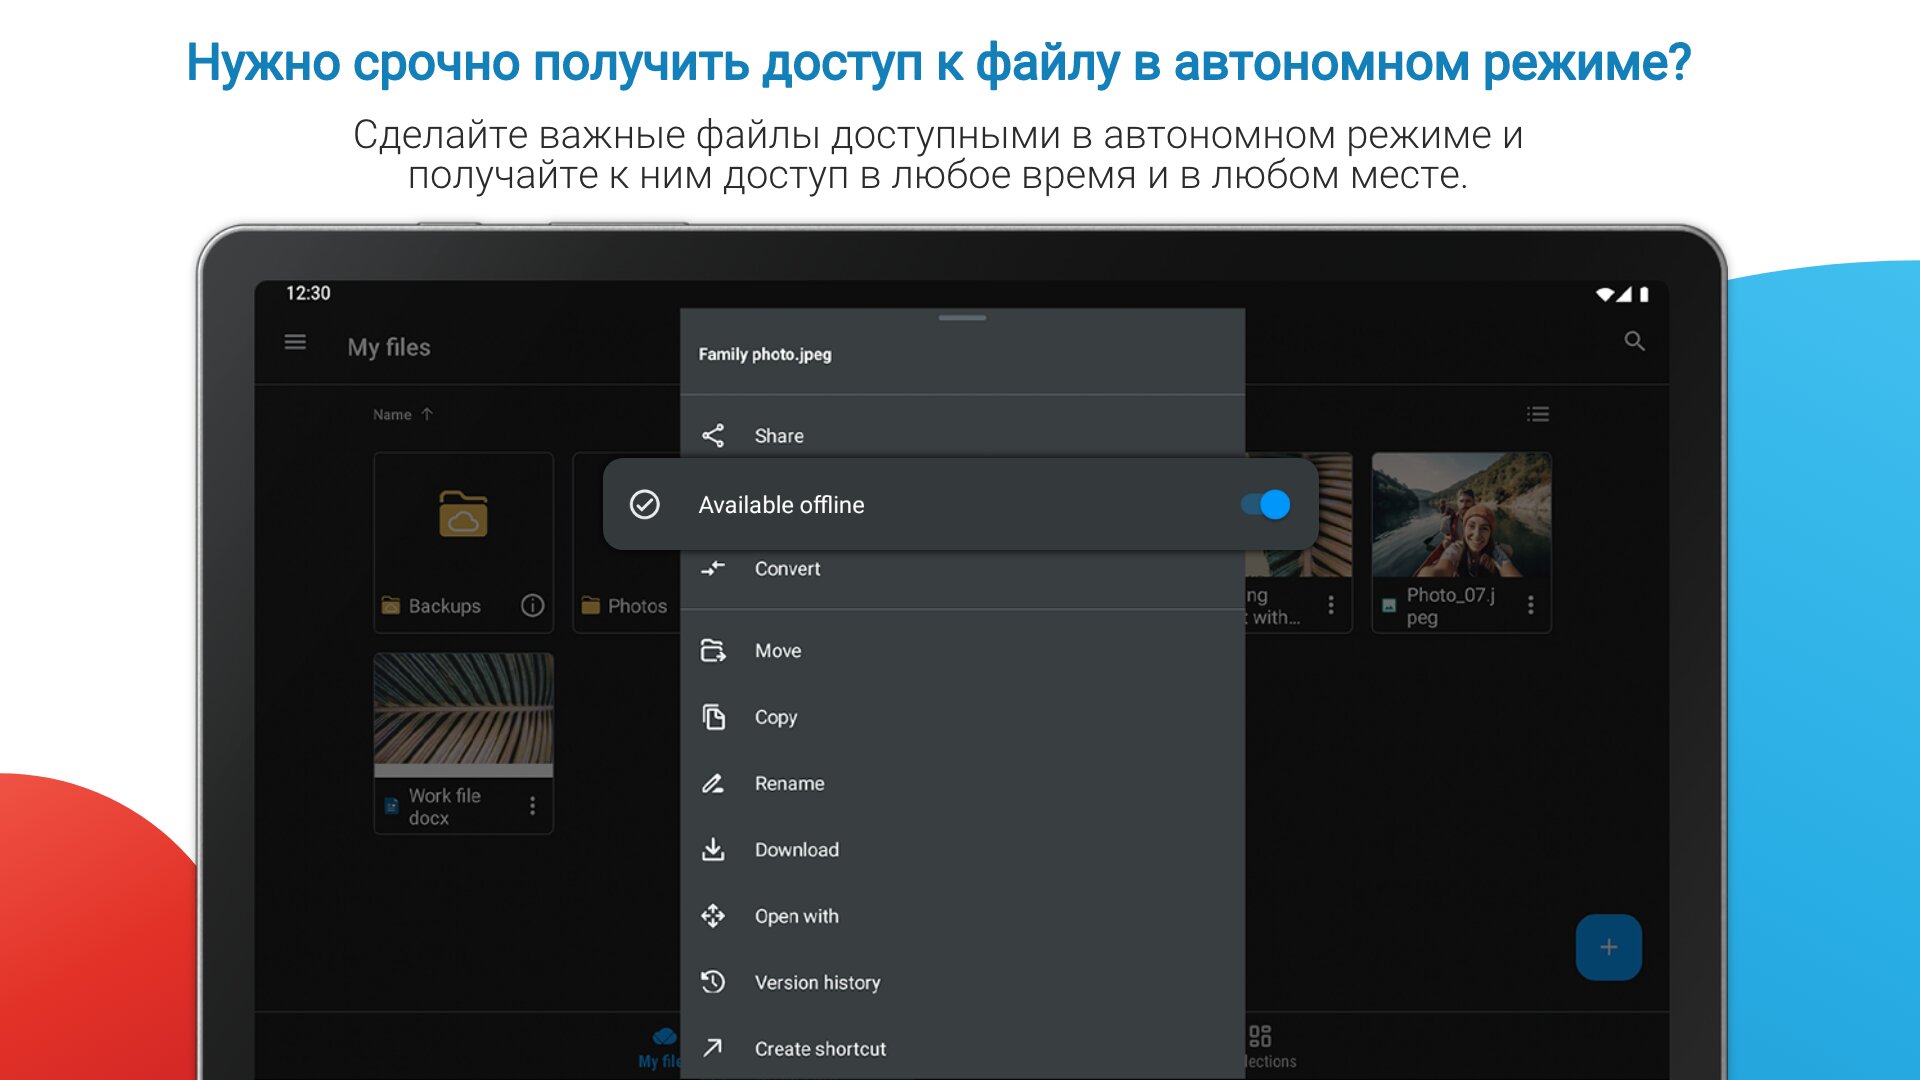Select Create shortcut menu entry
The image size is (1920, 1080).
(x=820, y=1049)
